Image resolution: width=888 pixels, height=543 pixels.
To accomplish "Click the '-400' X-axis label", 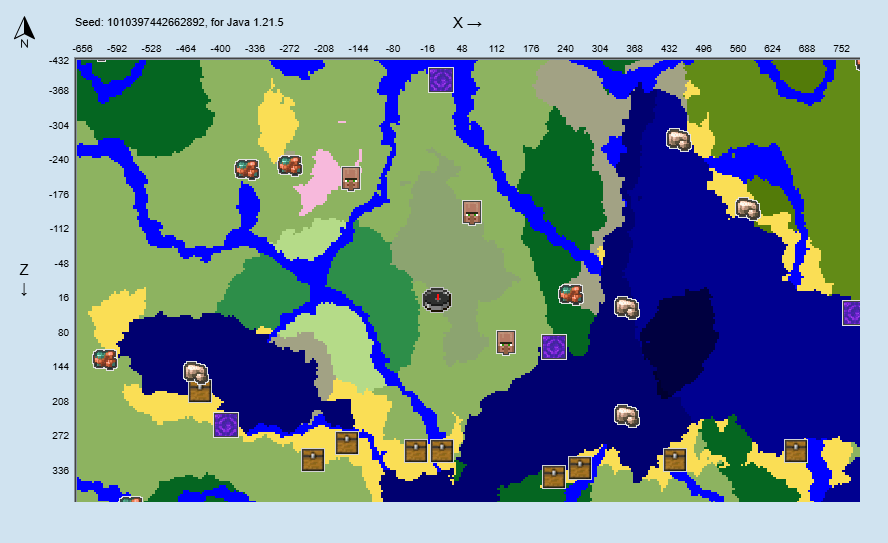I will 220,49.
